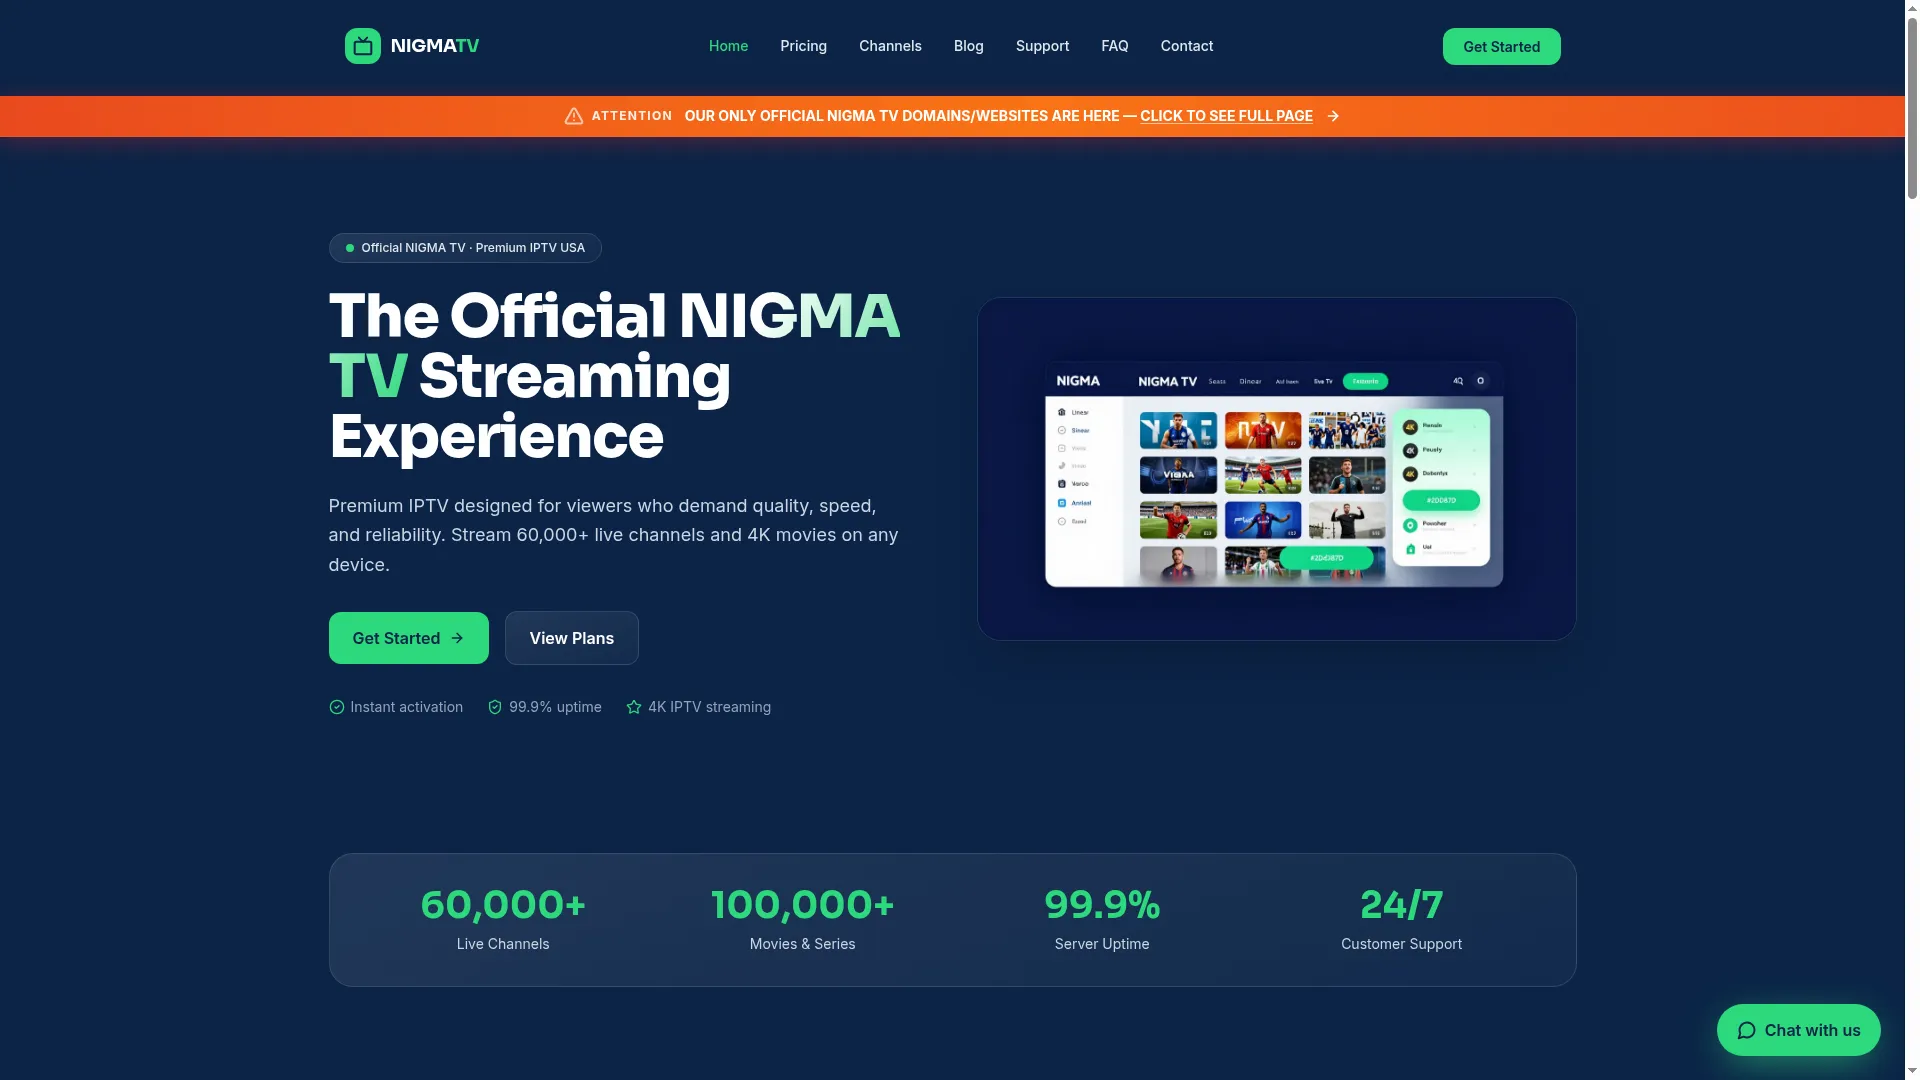
Task: Click the NIGMATV brand name text
Action: click(435, 46)
